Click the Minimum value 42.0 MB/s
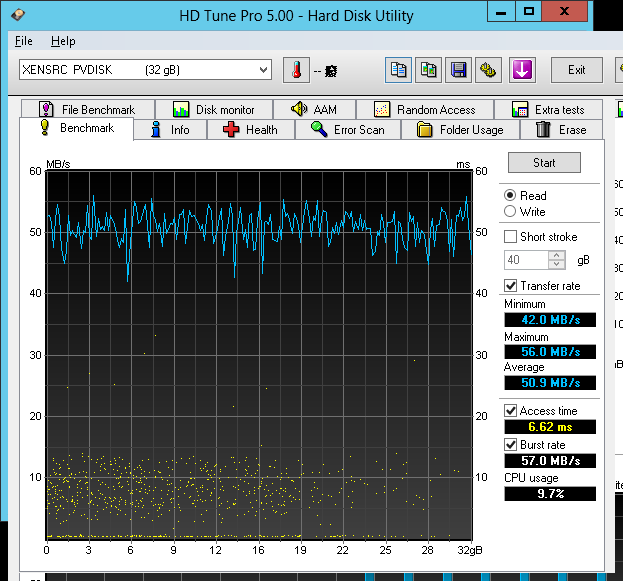Viewport: 623px width, 581px height. pos(550,320)
